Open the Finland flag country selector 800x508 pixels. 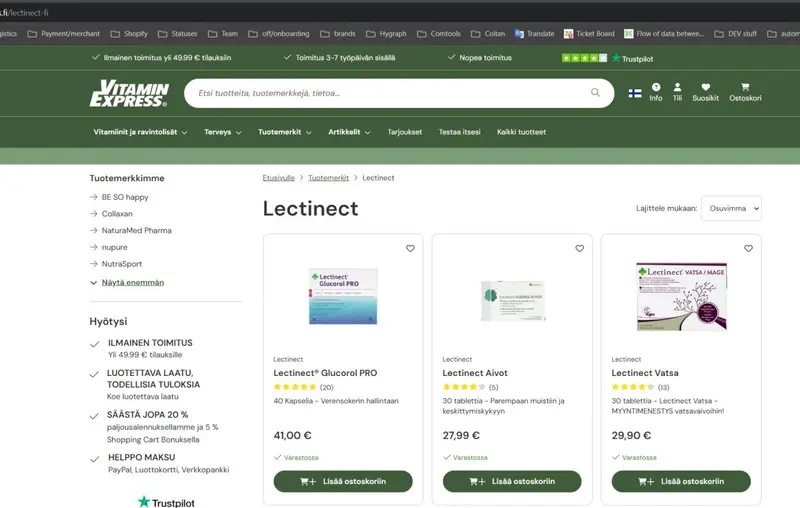[635, 93]
